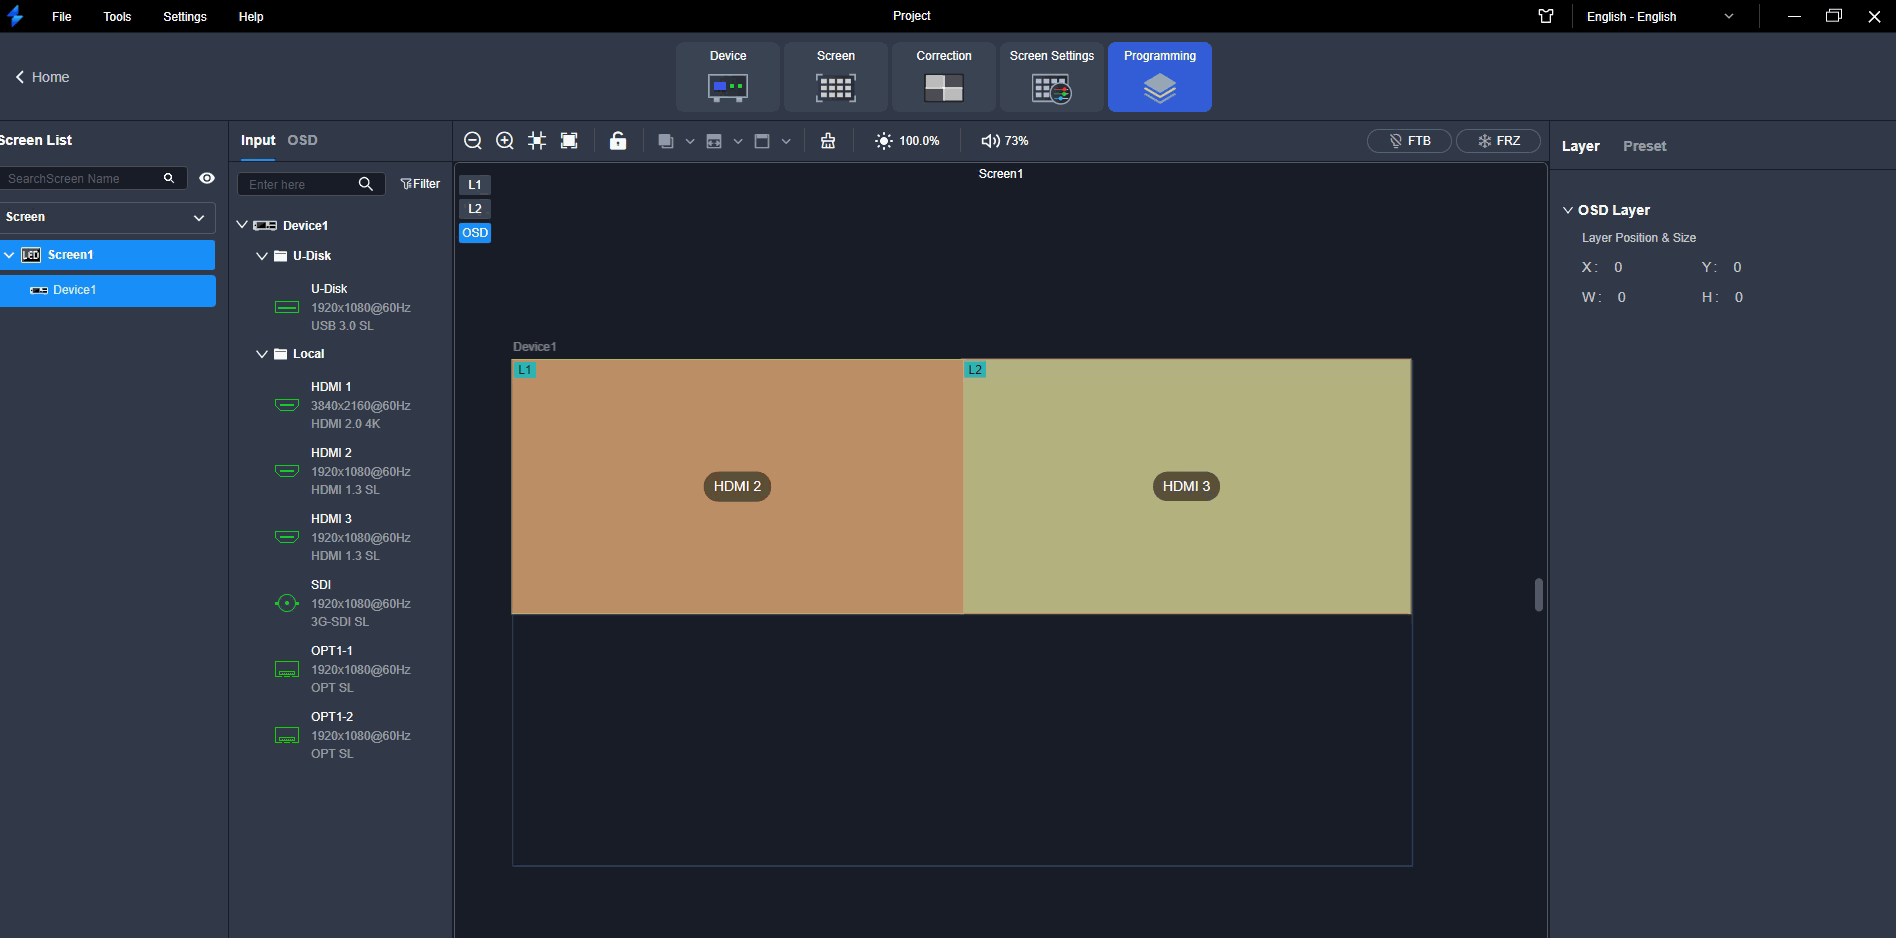
Task: Toggle the FRZ freeze button
Action: click(1498, 141)
